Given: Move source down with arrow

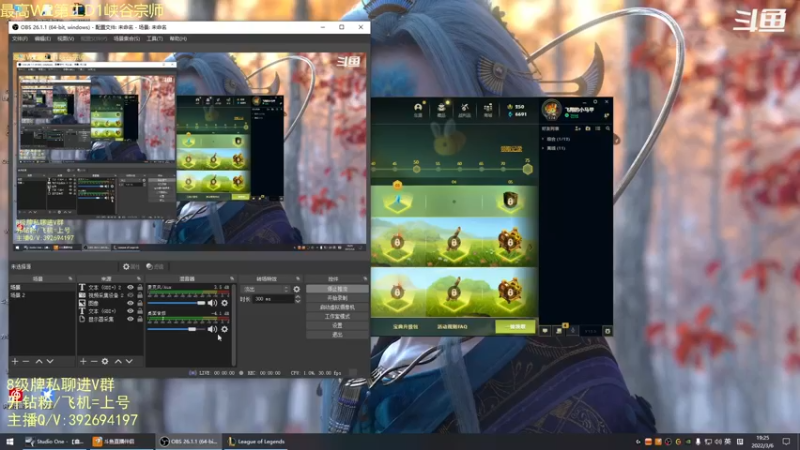Looking at the screenshot, I should pos(129,361).
